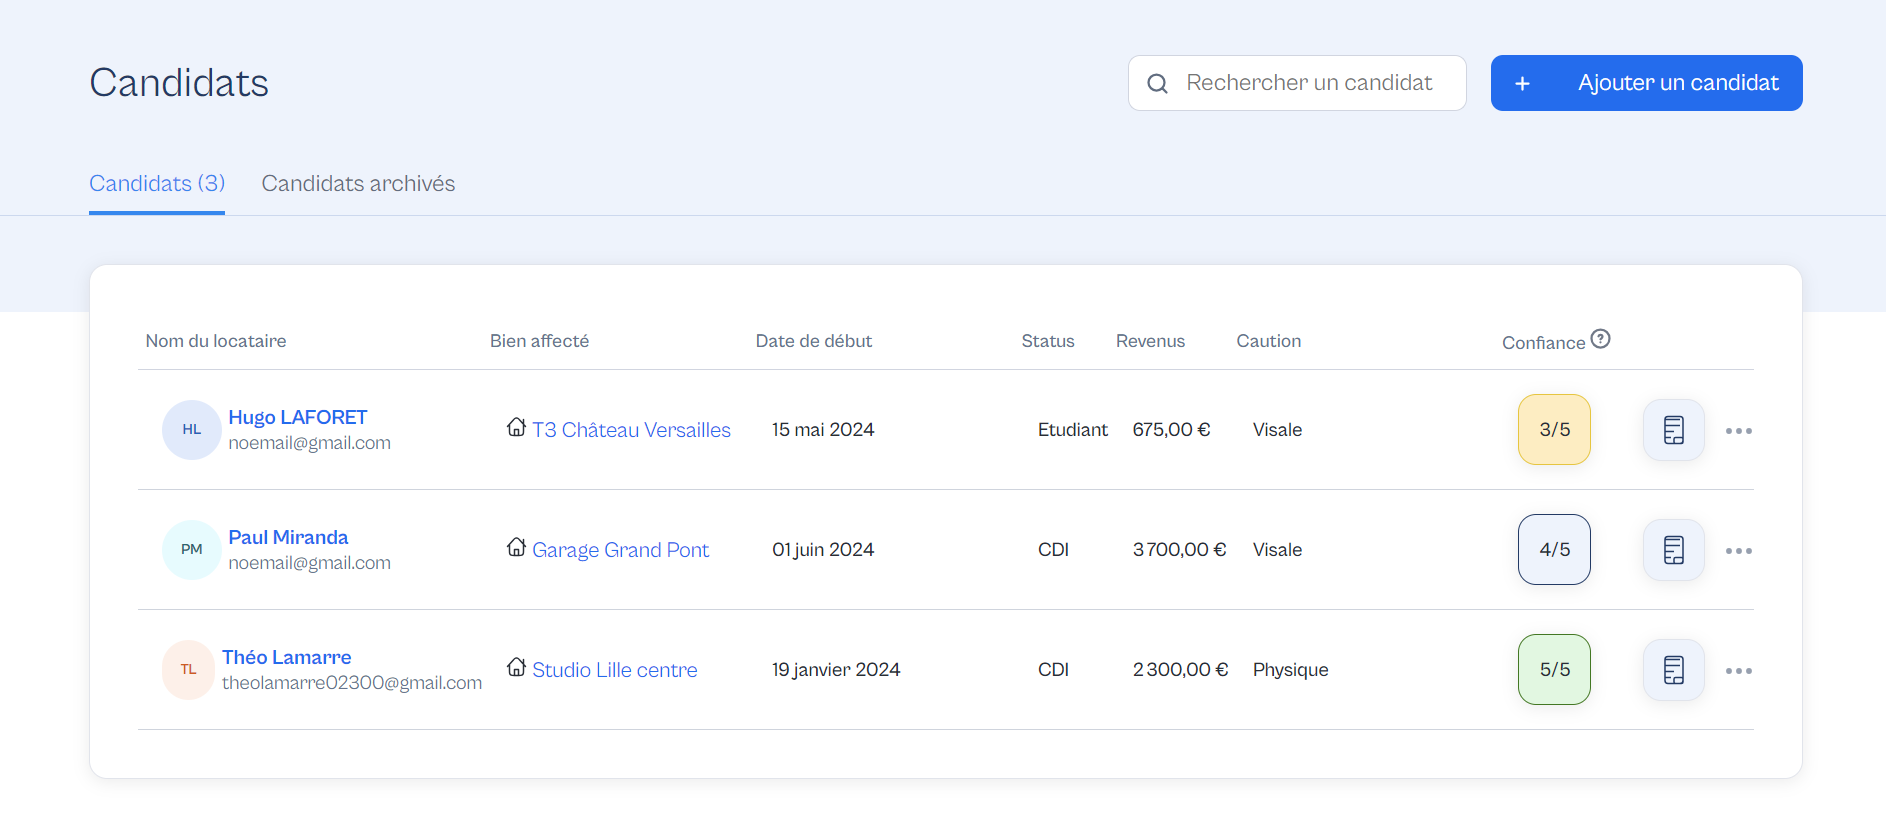Open Studio Lille centre property link
The image size is (1886, 833).
pos(614,670)
